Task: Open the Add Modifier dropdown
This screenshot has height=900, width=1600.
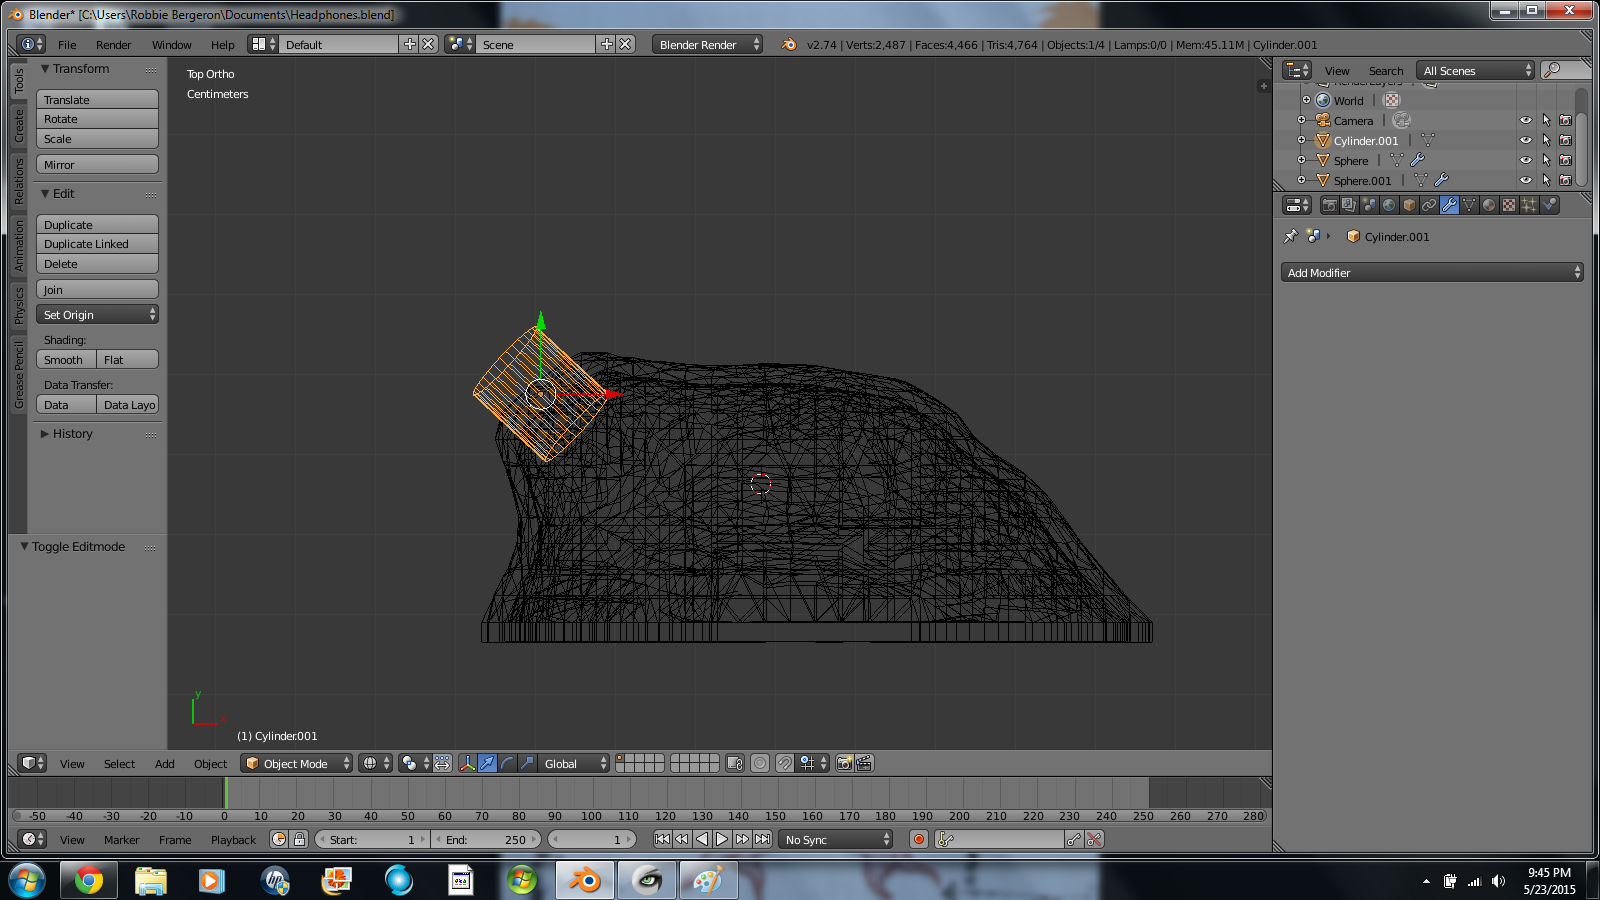Action: 1432,272
